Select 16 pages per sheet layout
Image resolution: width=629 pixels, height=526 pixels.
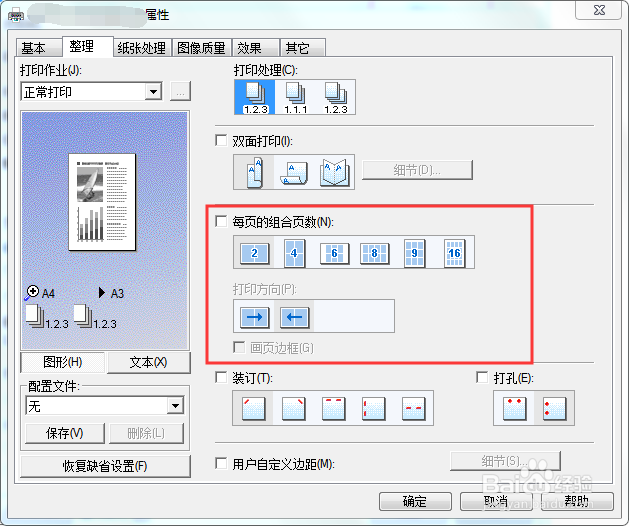pos(455,253)
